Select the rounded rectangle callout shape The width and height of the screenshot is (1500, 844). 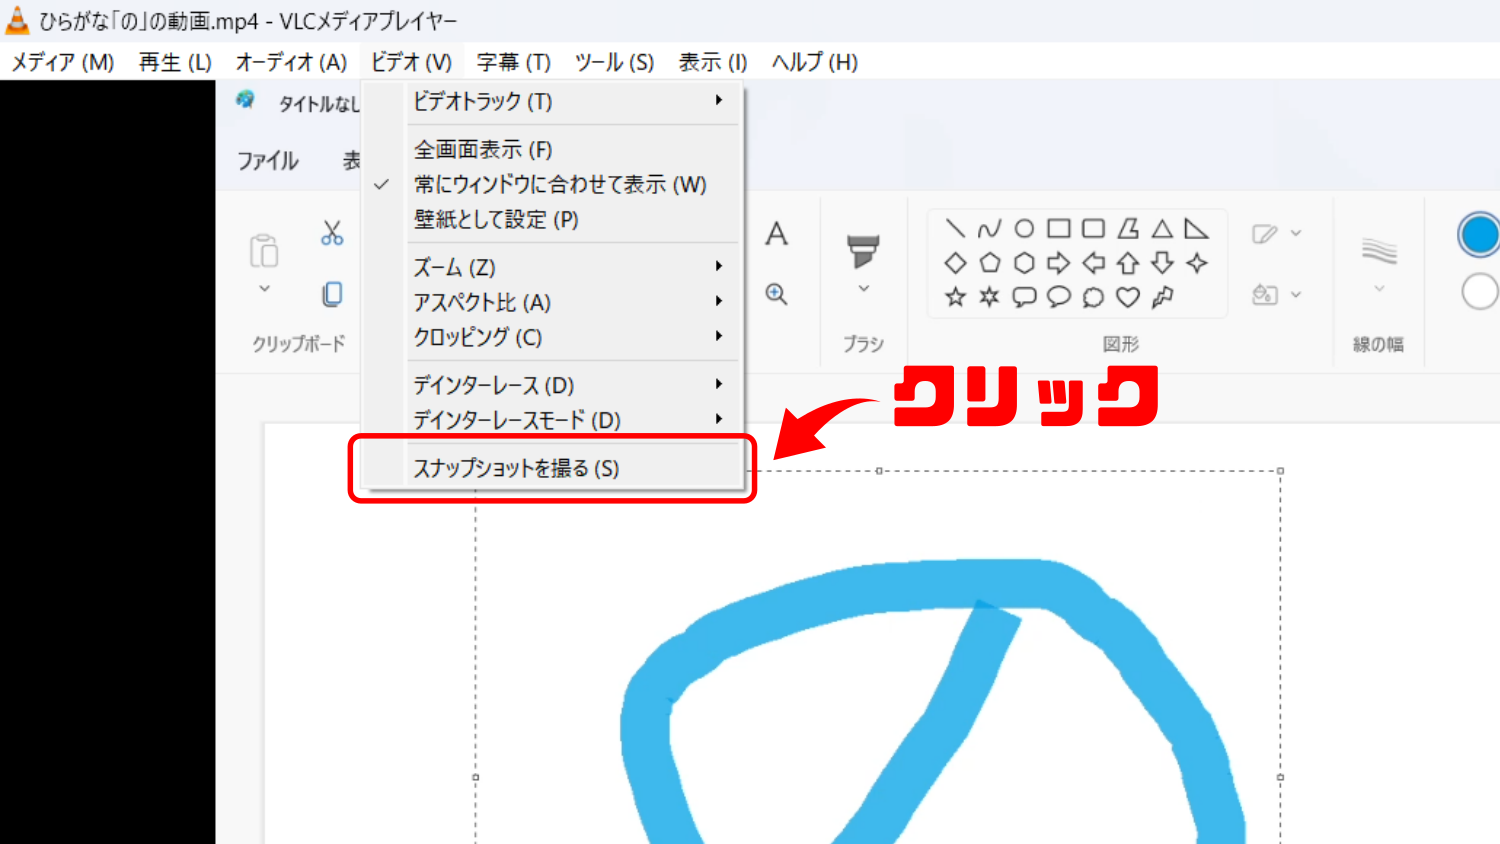click(1024, 297)
